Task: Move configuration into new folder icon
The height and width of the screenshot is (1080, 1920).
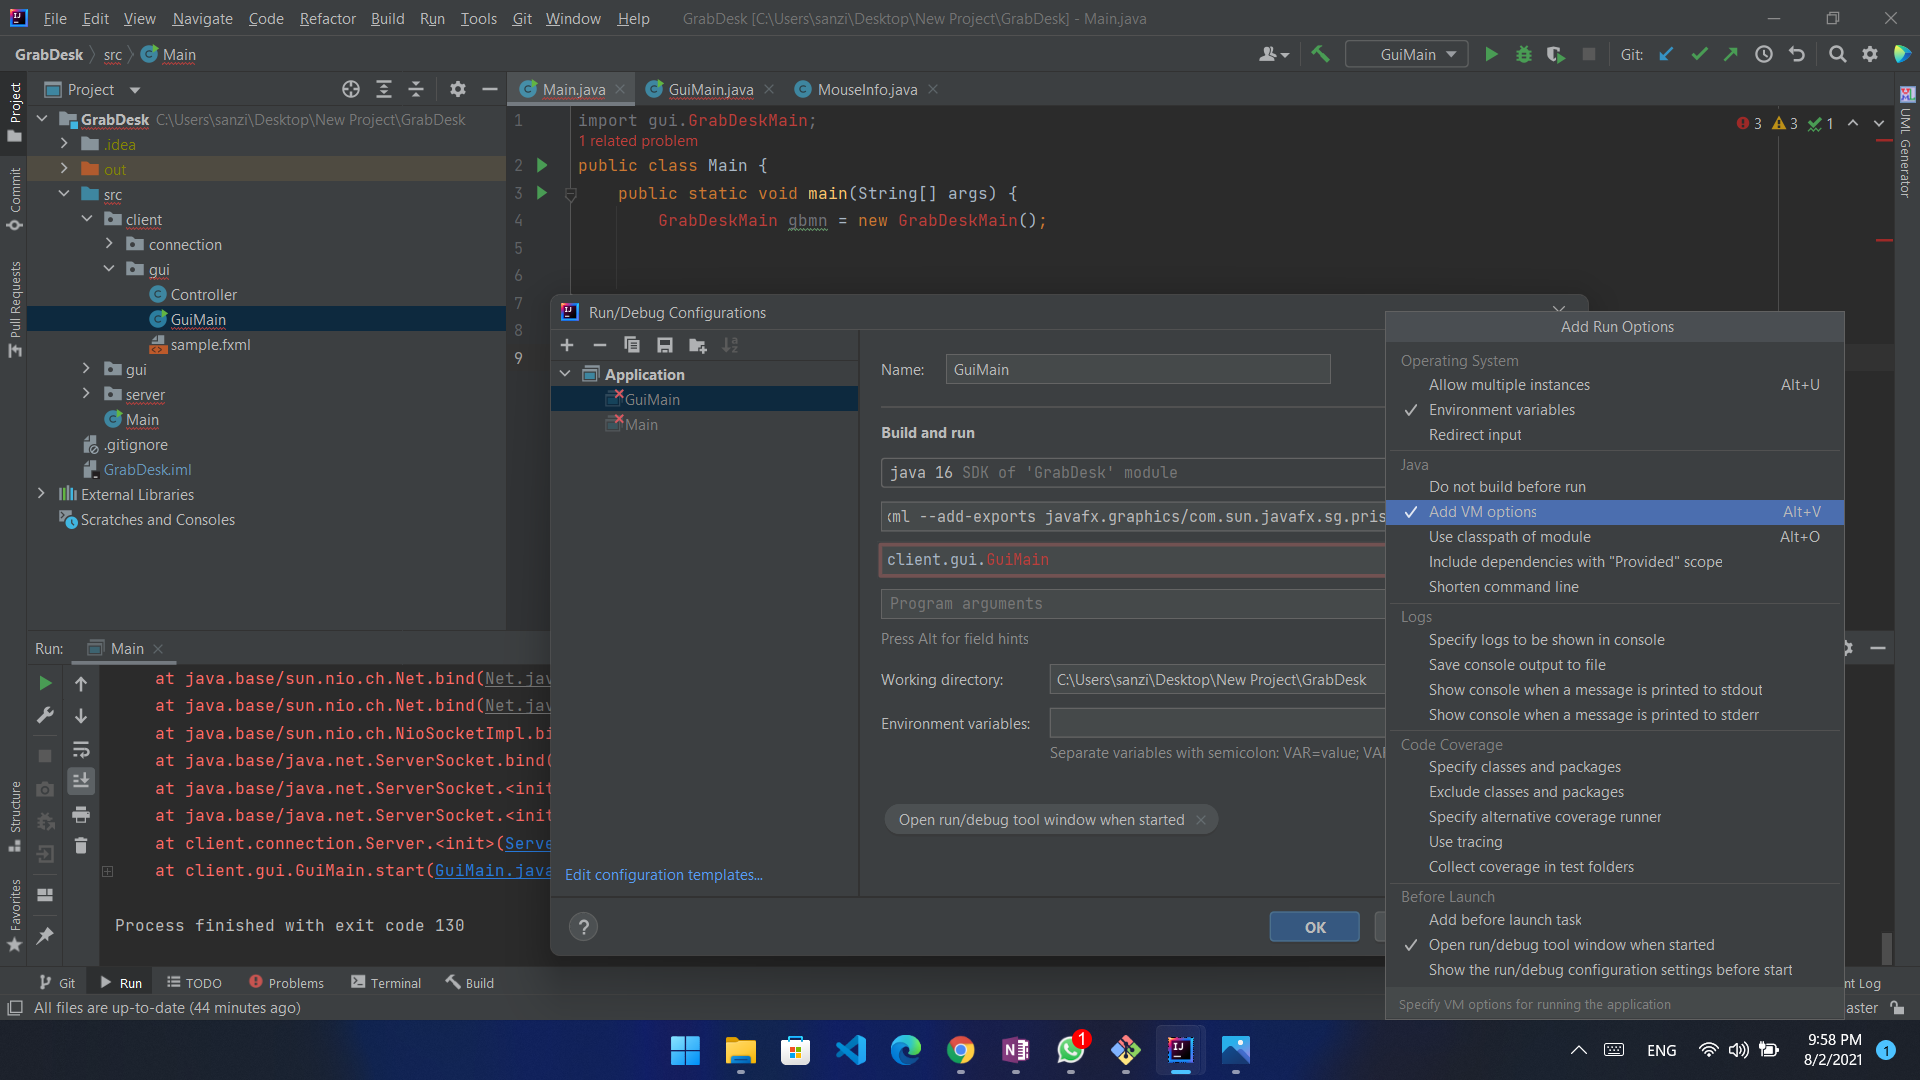Action: (698, 345)
